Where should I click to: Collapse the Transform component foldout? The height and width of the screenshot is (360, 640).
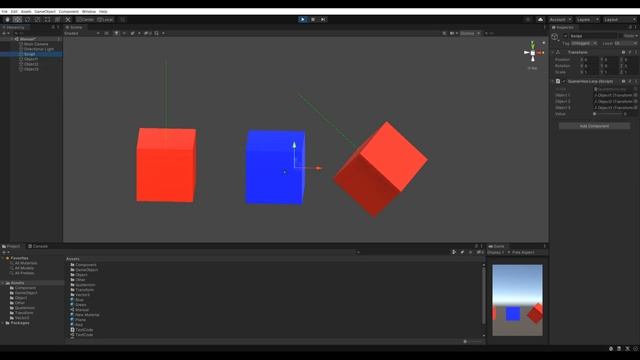click(553, 52)
